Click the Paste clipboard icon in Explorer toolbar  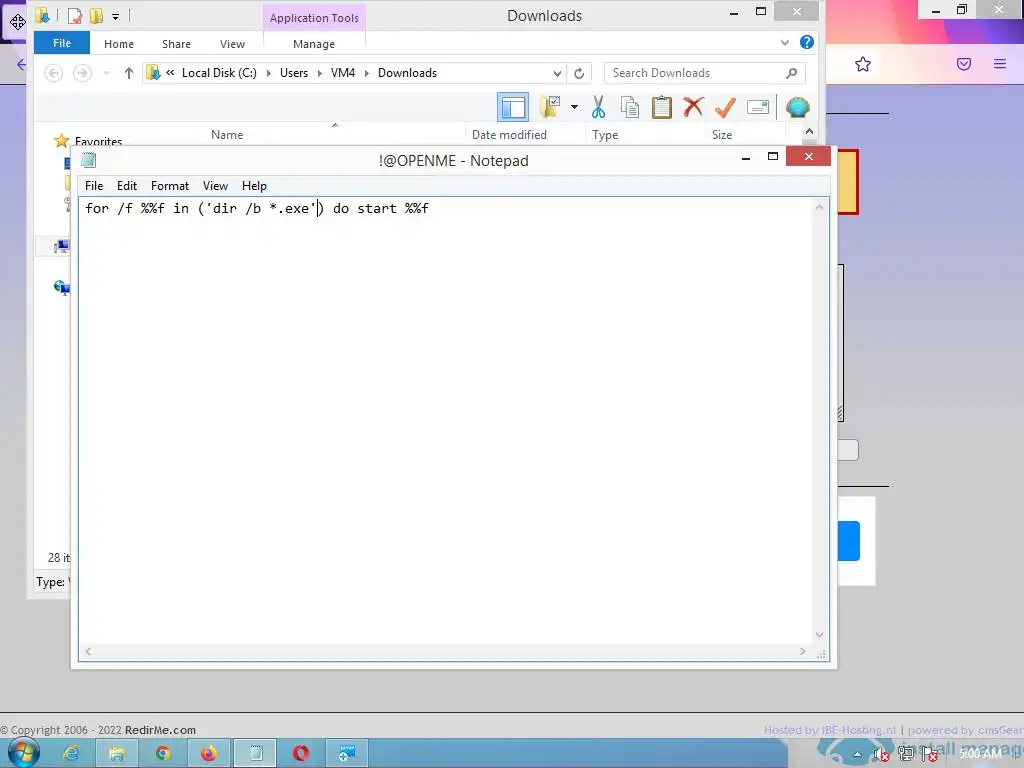pyautogui.click(x=662, y=107)
